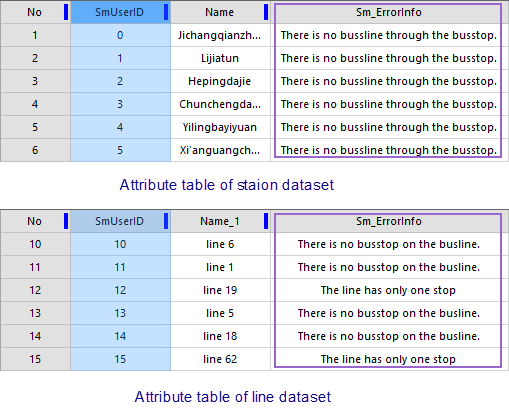Click SmUserID cell with value 3

coord(120,104)
